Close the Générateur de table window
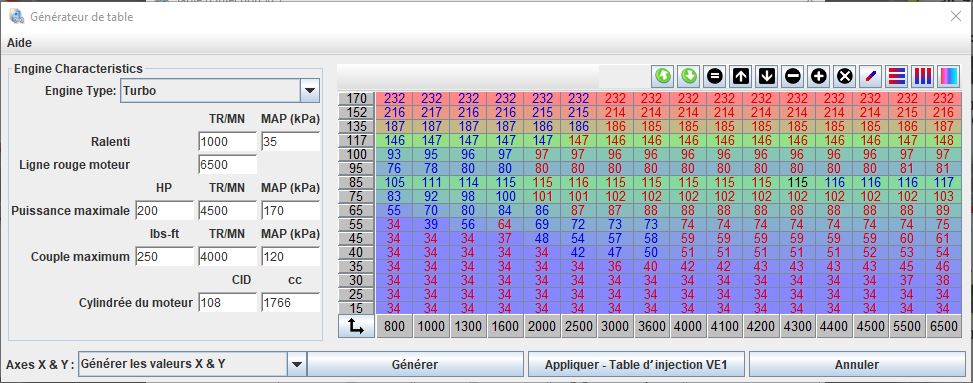Viewport: 973px width, 383px height. click(x=956, y=17)
